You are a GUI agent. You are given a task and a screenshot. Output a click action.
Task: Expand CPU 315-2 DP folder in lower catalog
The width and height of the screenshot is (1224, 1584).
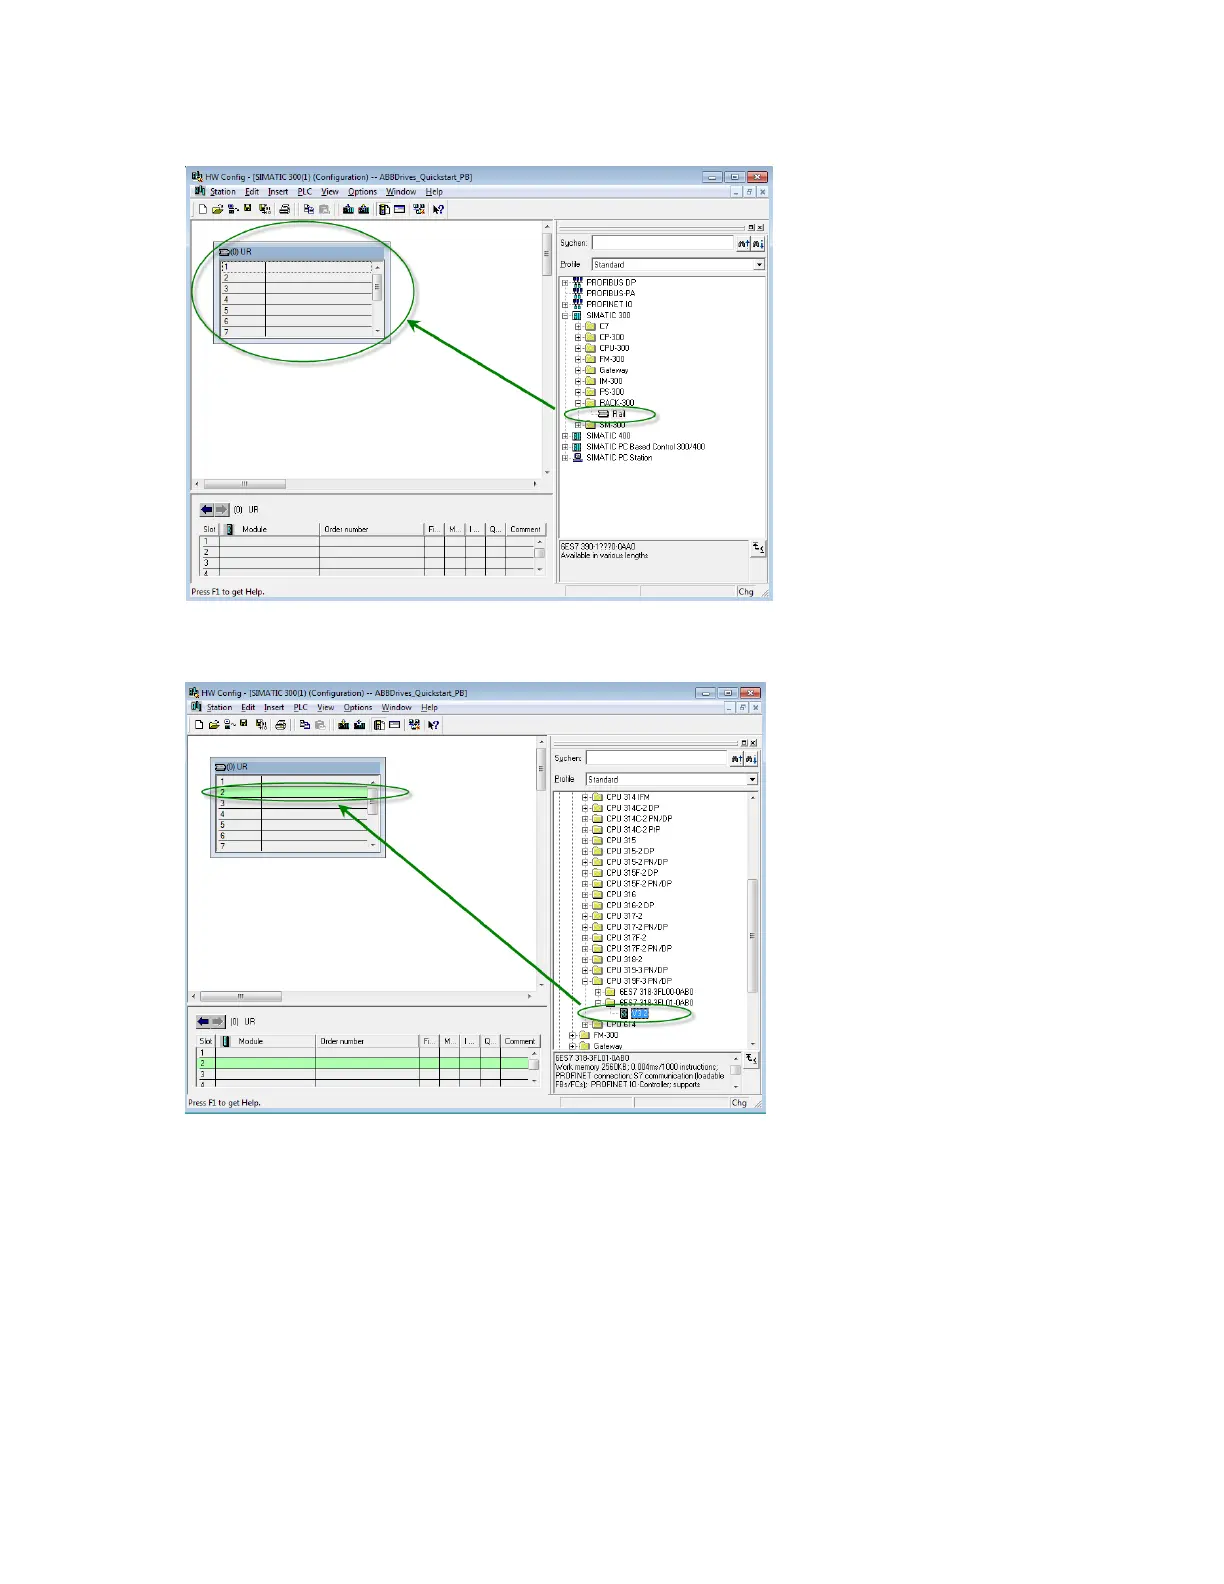(x=585, y=851)
